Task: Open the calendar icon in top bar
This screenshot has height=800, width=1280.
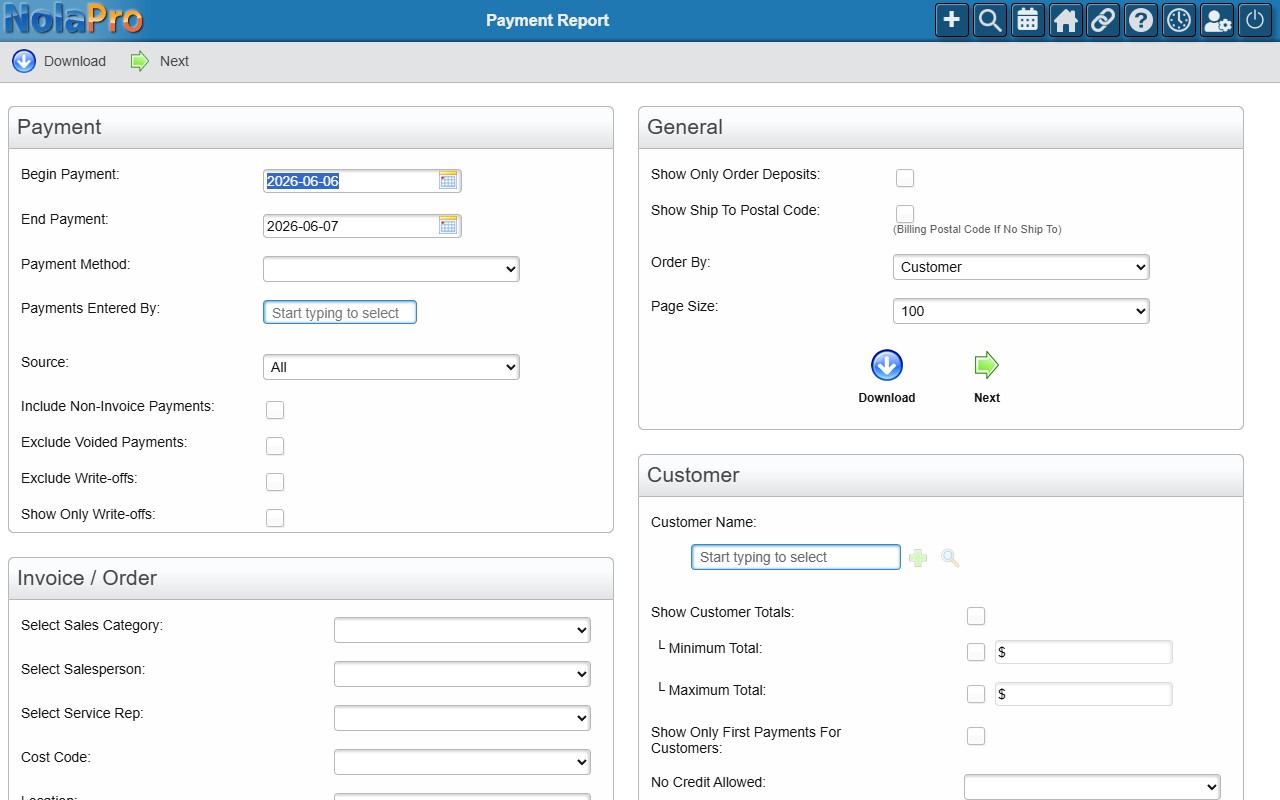Action: pyautogui.click(x=1028, y=20)
